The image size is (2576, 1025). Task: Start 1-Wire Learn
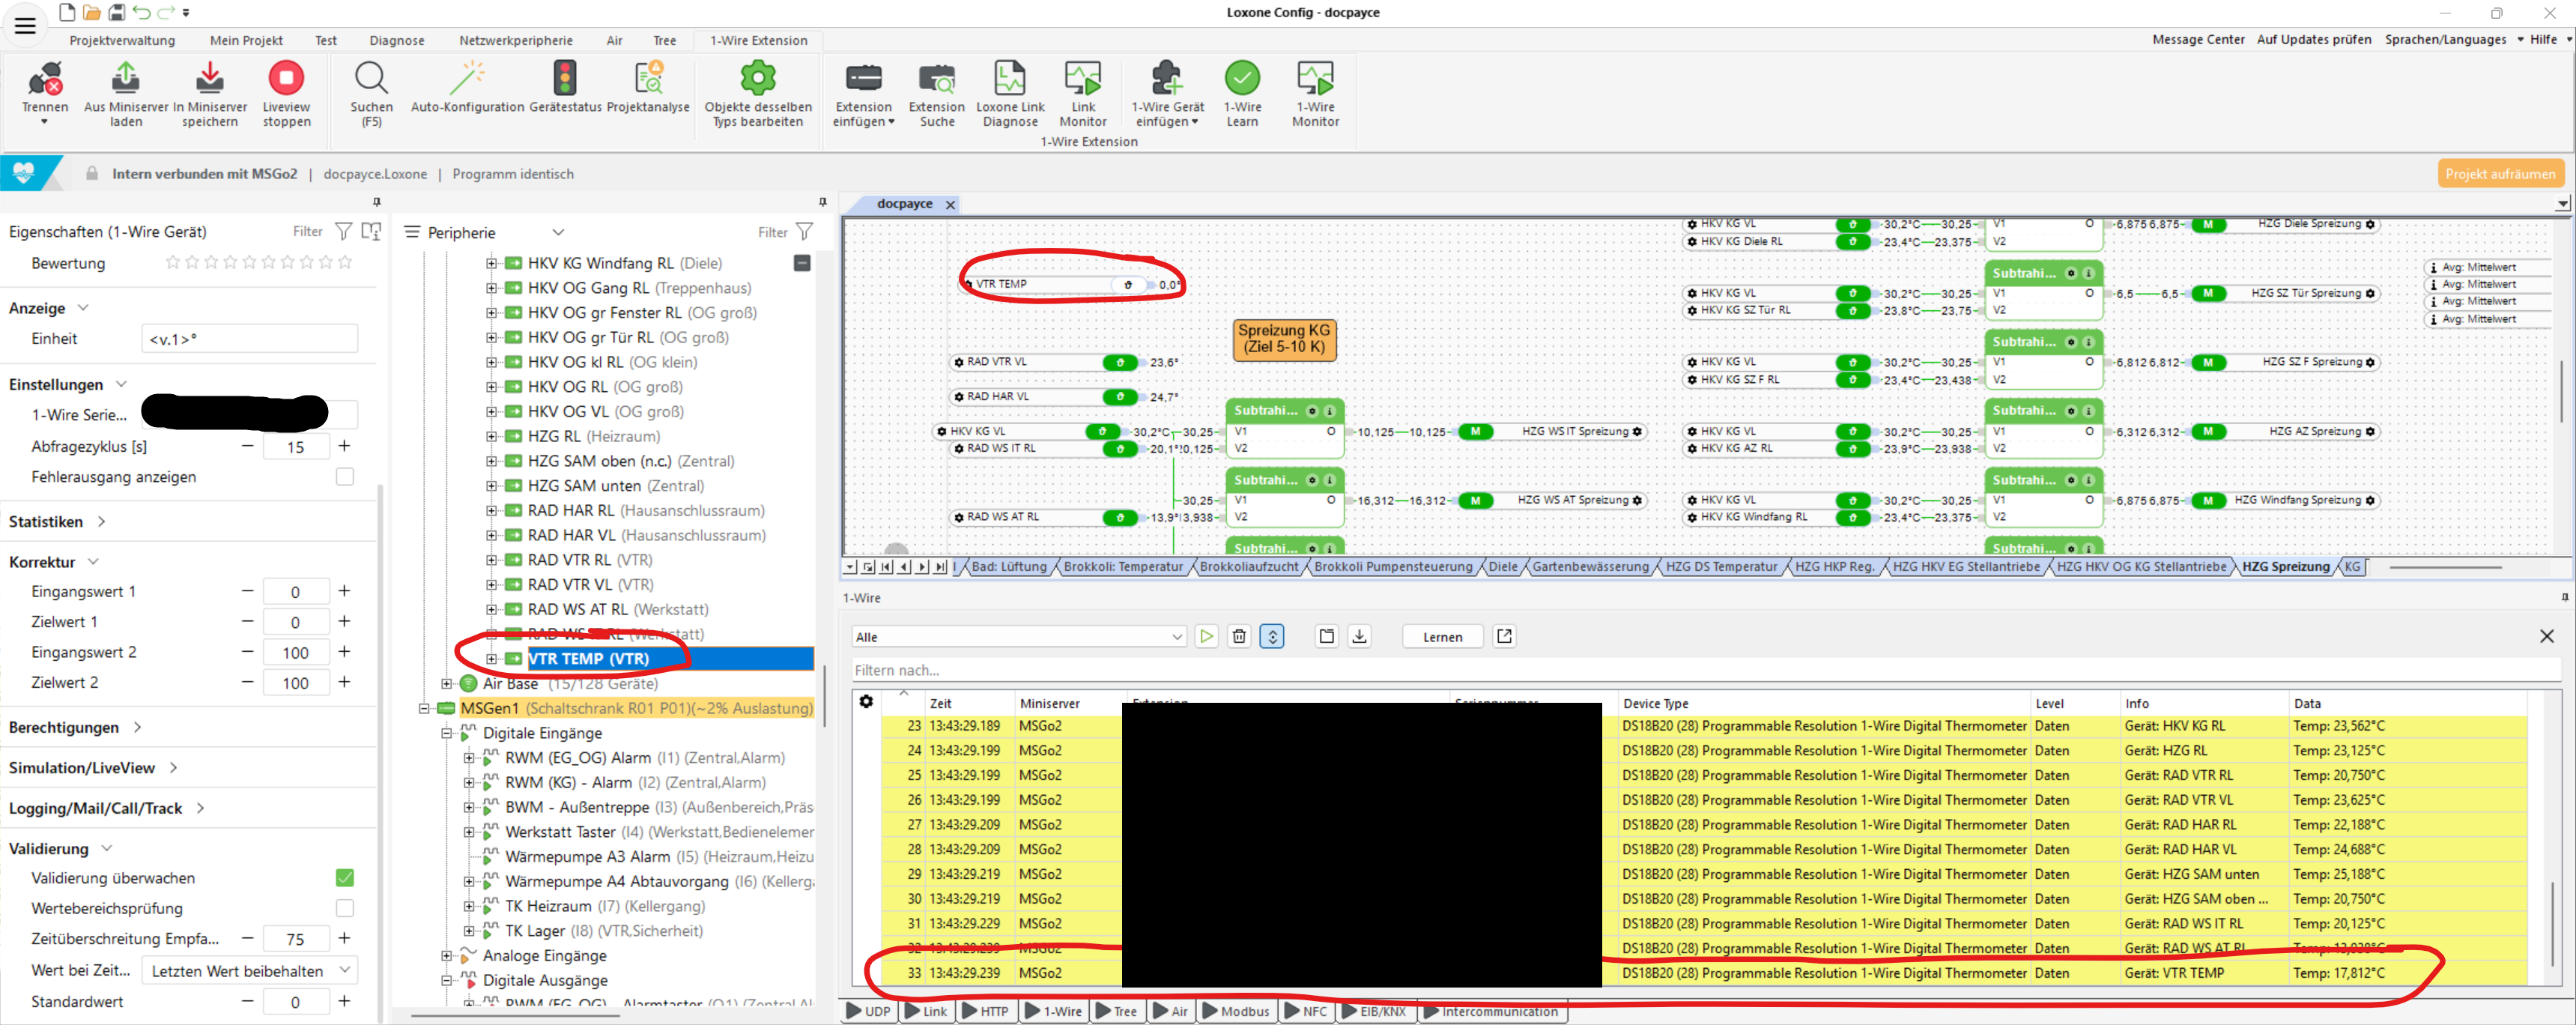1241,79
